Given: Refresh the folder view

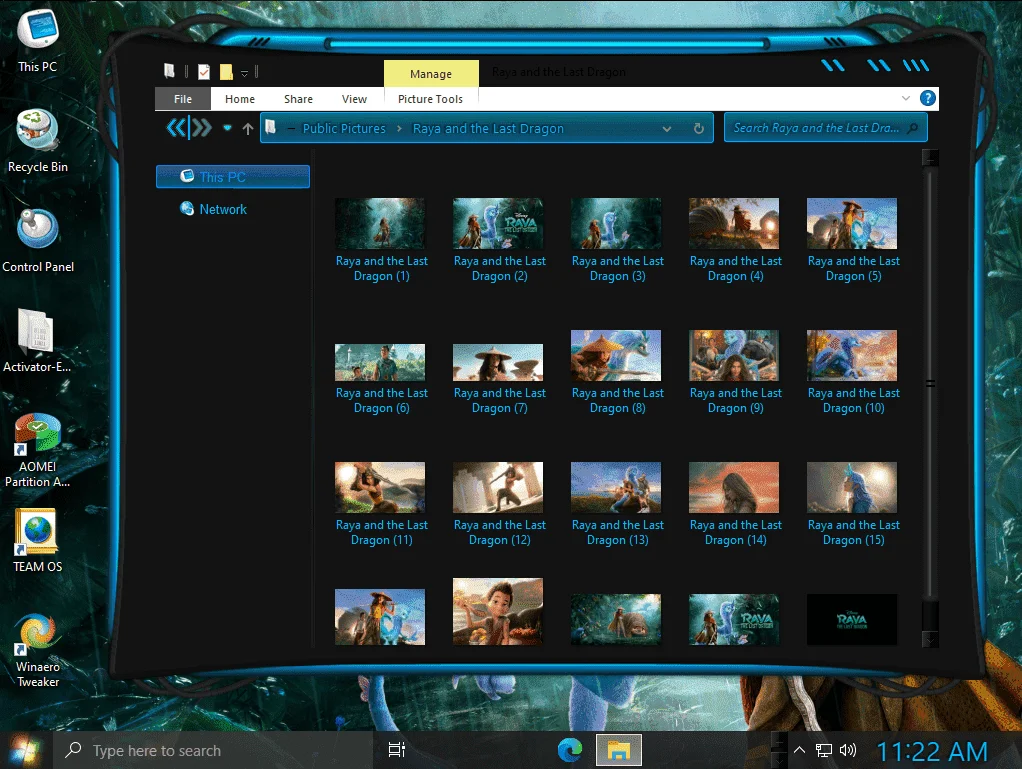Looking at the screenshot, I should (699, 128).
